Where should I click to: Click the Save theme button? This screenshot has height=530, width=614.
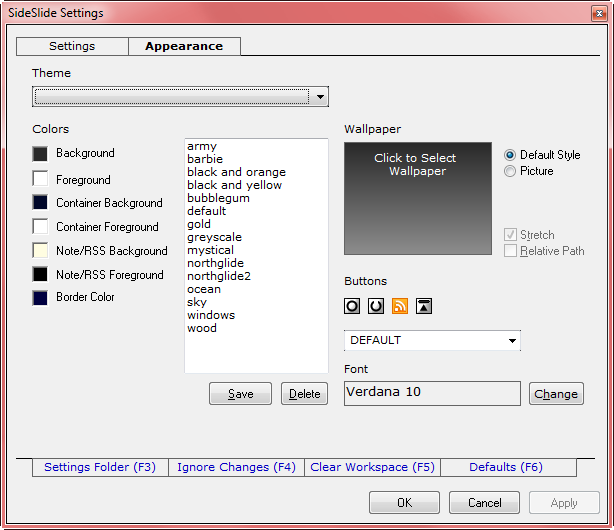click(240, 394)
